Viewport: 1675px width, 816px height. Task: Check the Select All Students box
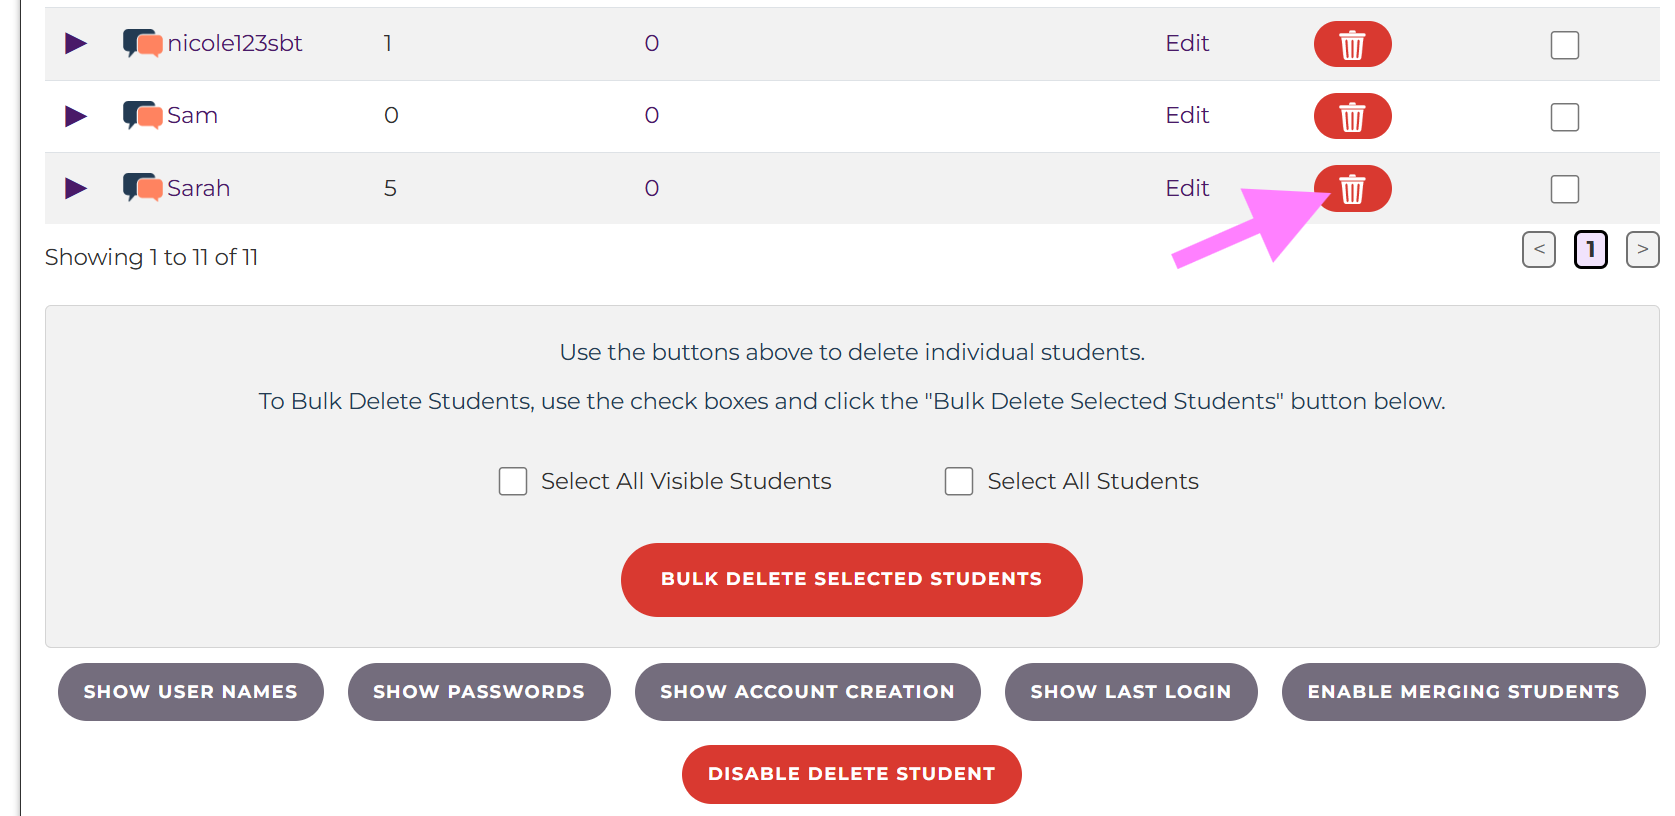tap(959, 481)
